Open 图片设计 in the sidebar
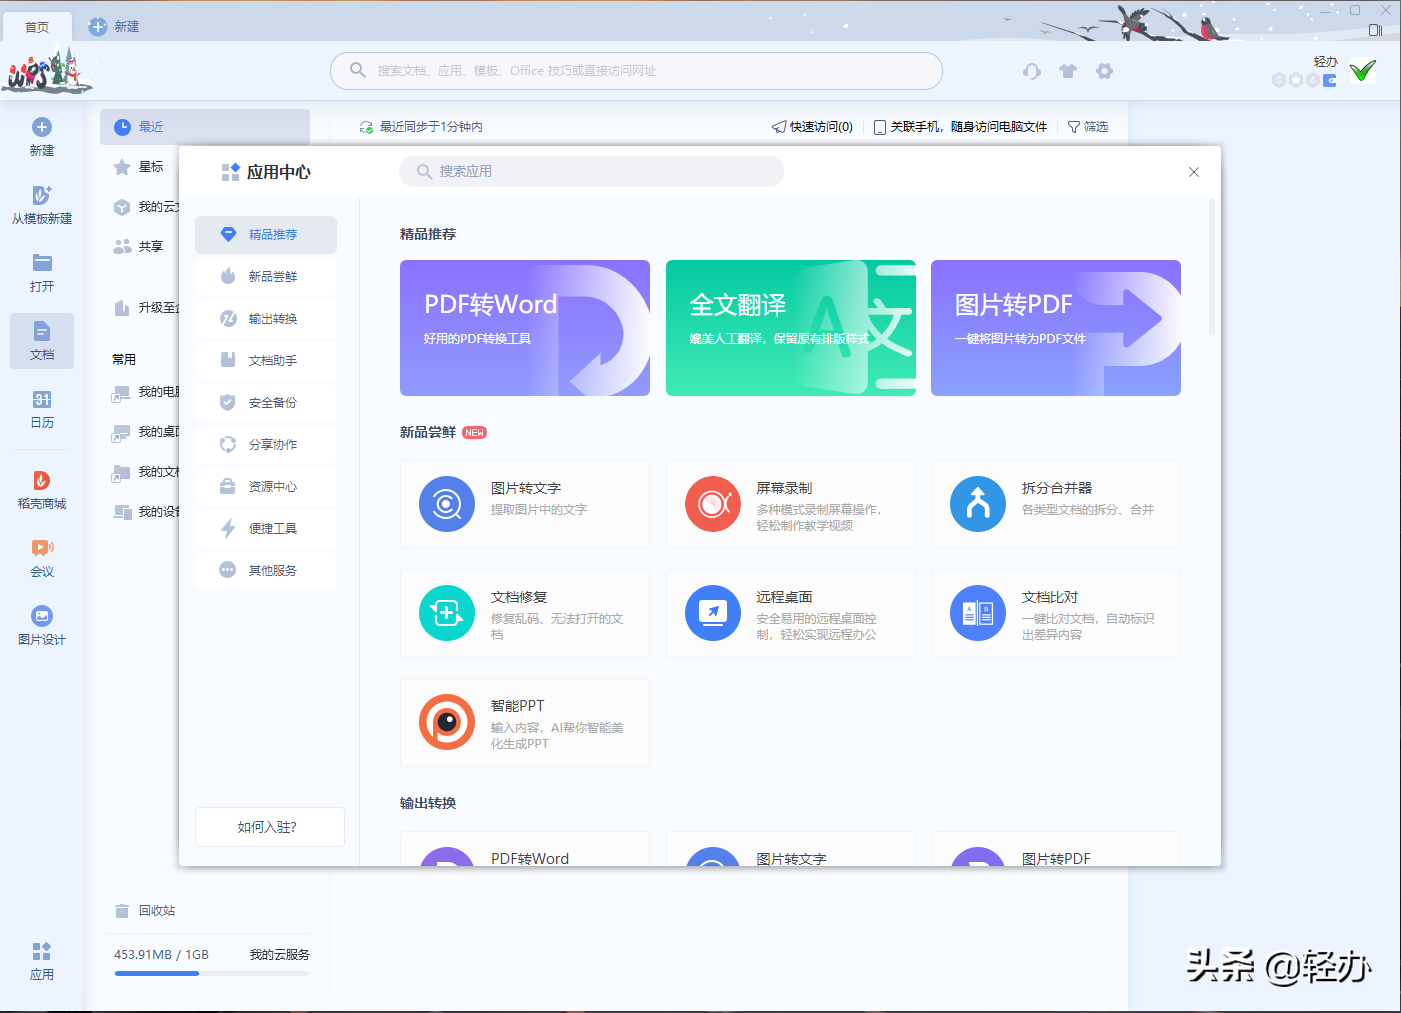 coord(42,625)
